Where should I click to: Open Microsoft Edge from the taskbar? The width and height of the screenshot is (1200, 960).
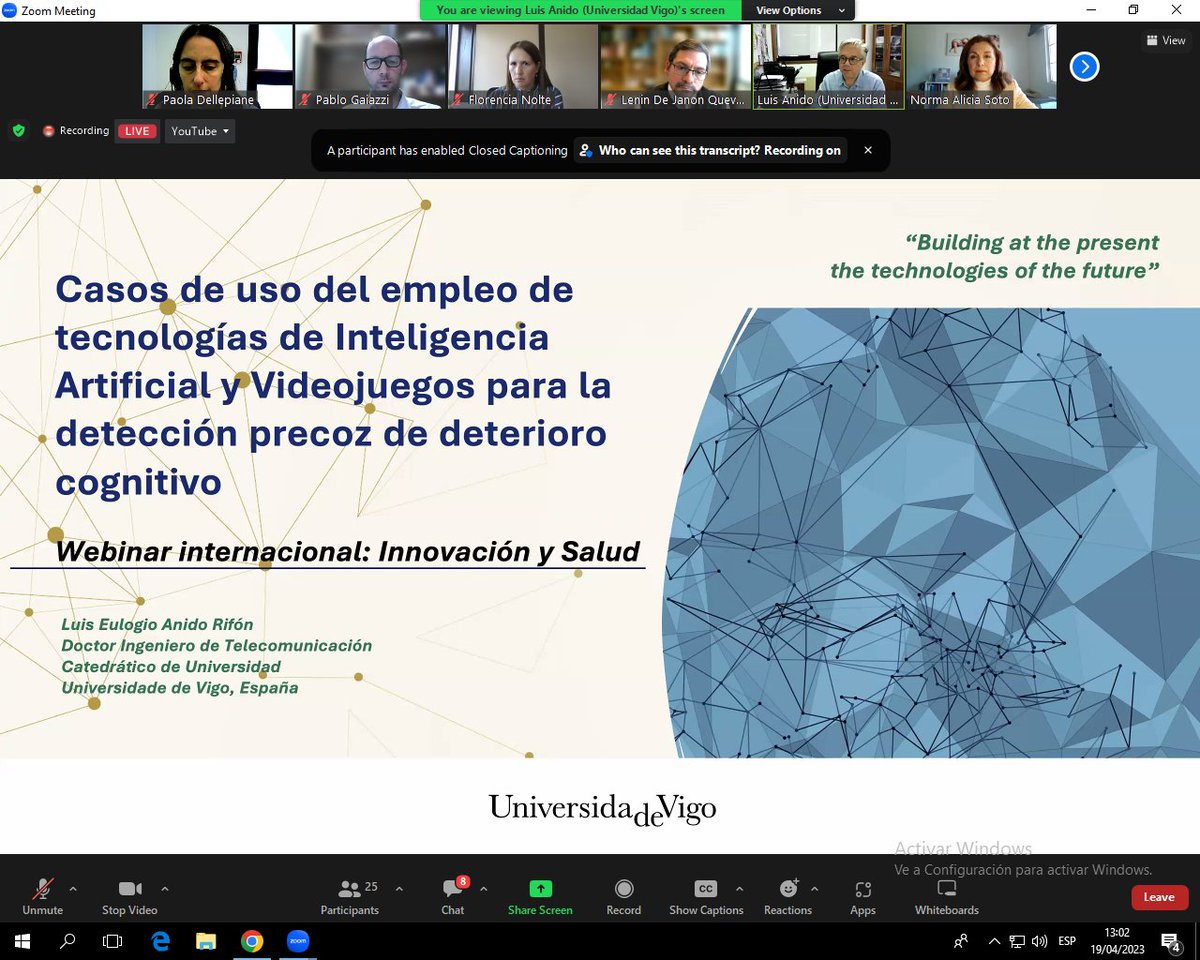(x=160, y=941)
